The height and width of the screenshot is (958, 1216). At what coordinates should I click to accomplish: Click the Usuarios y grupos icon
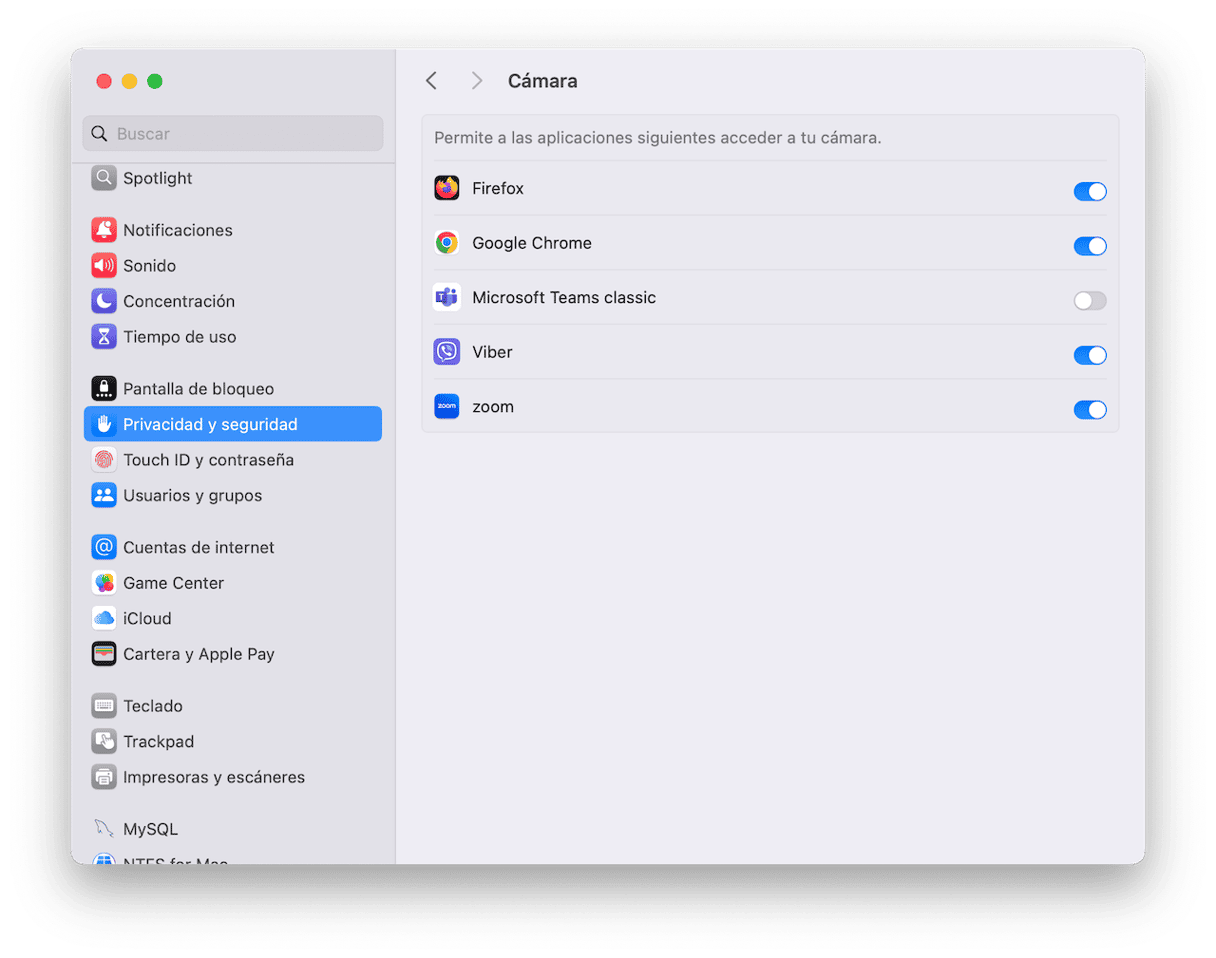click(104, 495)
